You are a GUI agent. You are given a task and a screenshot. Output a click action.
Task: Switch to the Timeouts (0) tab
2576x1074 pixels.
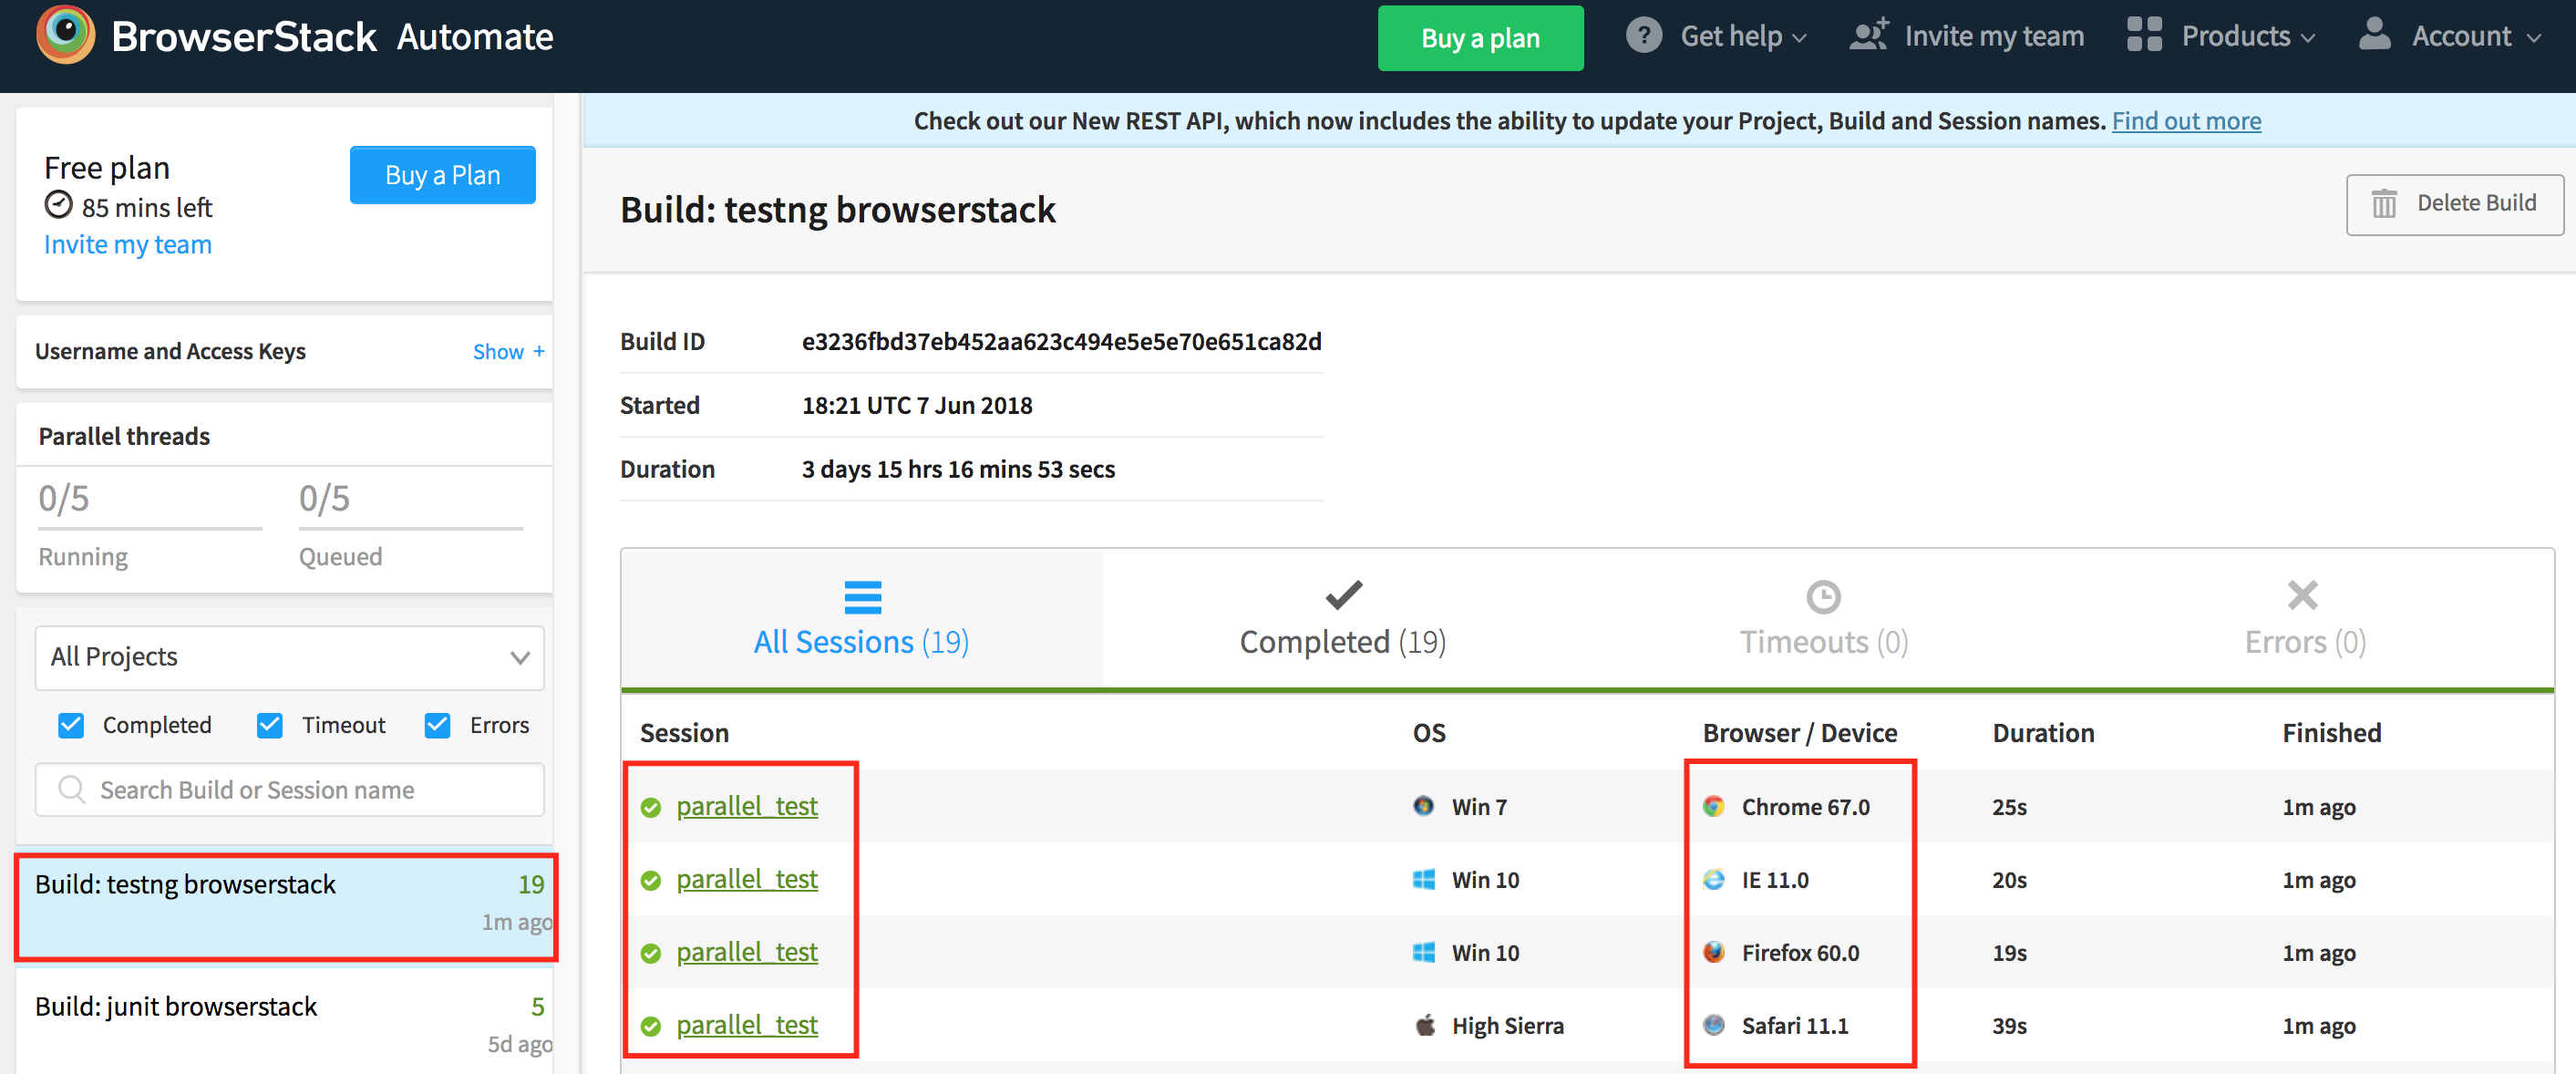point(1823,619)
